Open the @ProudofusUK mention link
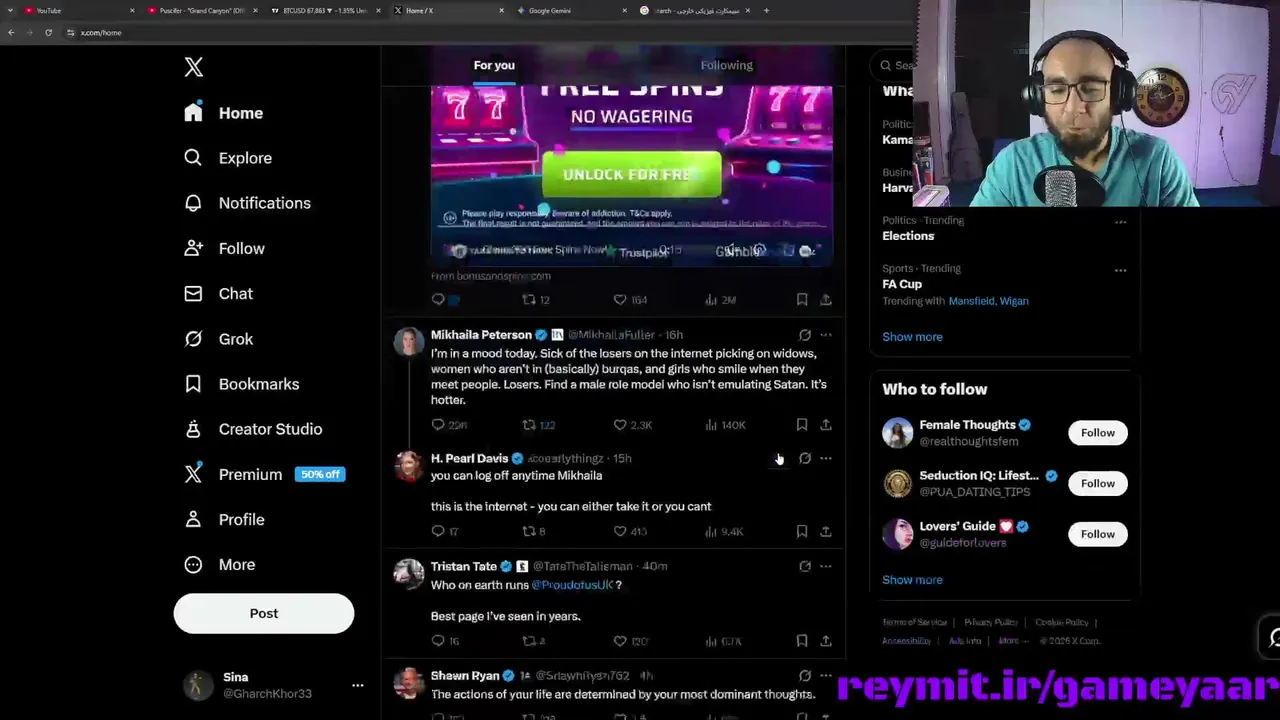 tap(572, 585)
